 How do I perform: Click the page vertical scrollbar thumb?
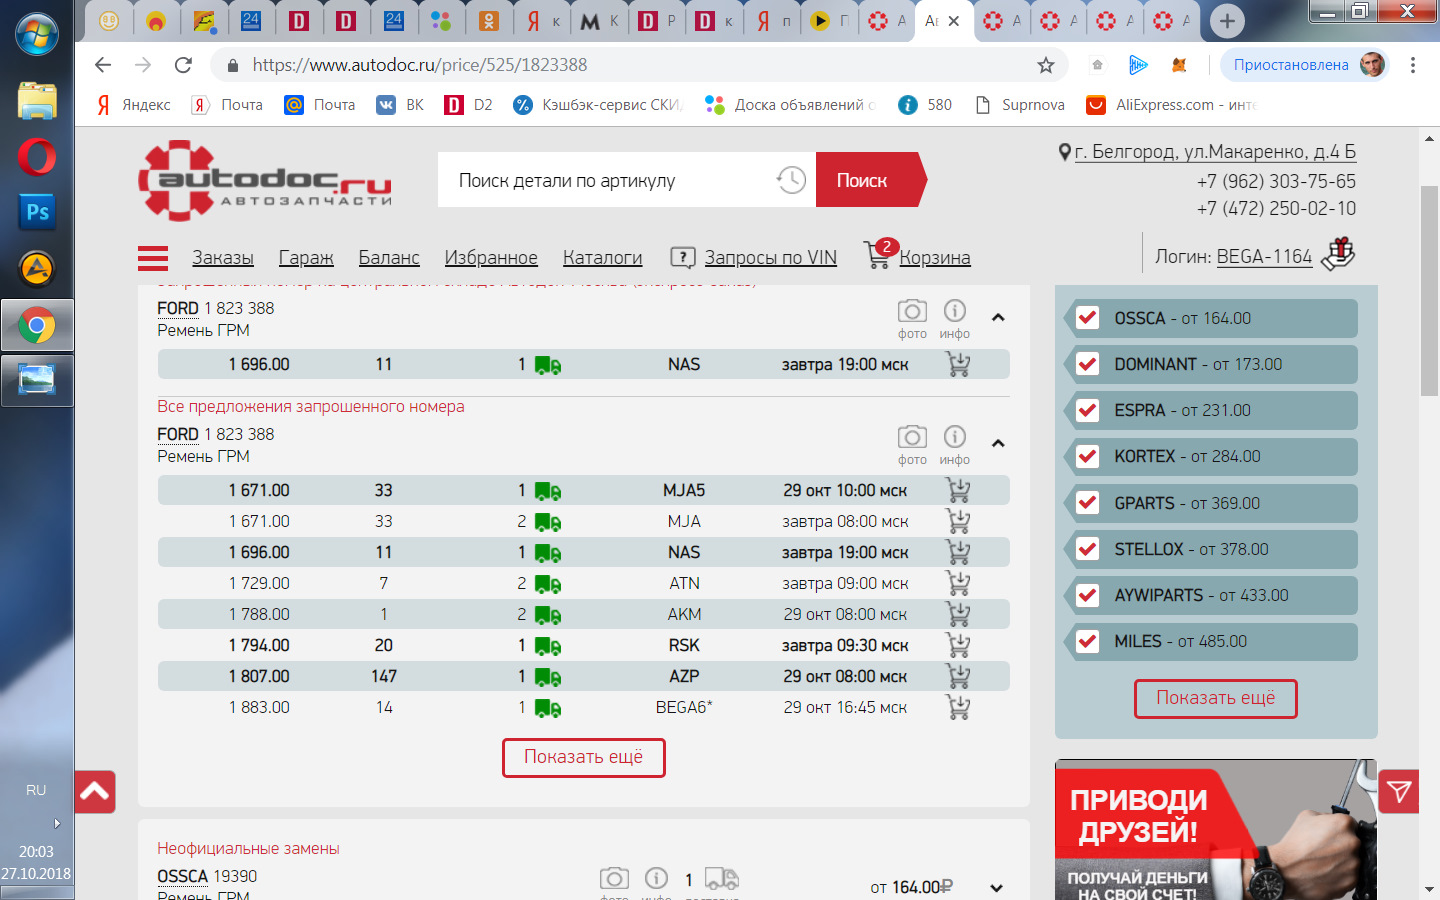pos(1429,290)
